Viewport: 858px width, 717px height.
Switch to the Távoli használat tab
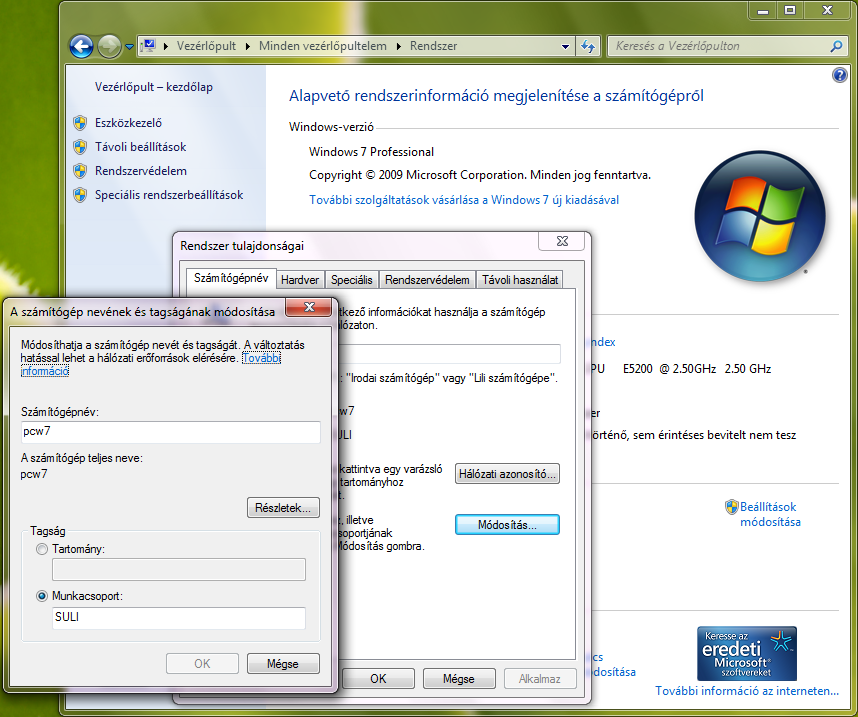point(519,280)
